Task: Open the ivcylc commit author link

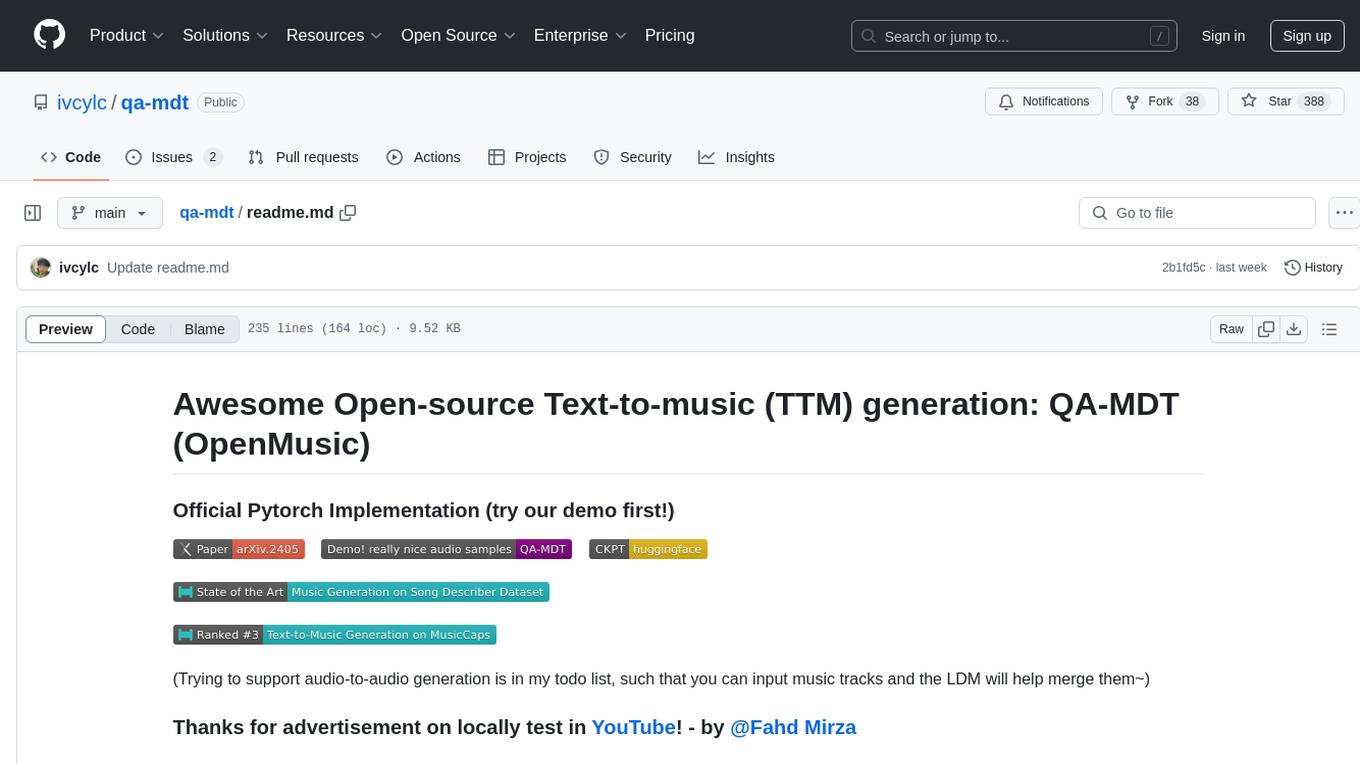Action: [79, 267]
